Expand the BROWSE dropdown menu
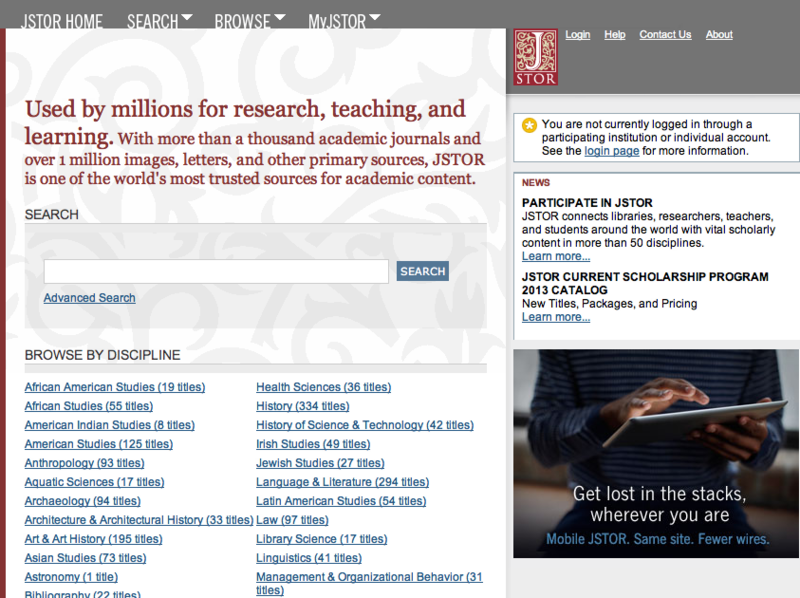The width and height of the screenshot is (800, 598). (250, 21)
